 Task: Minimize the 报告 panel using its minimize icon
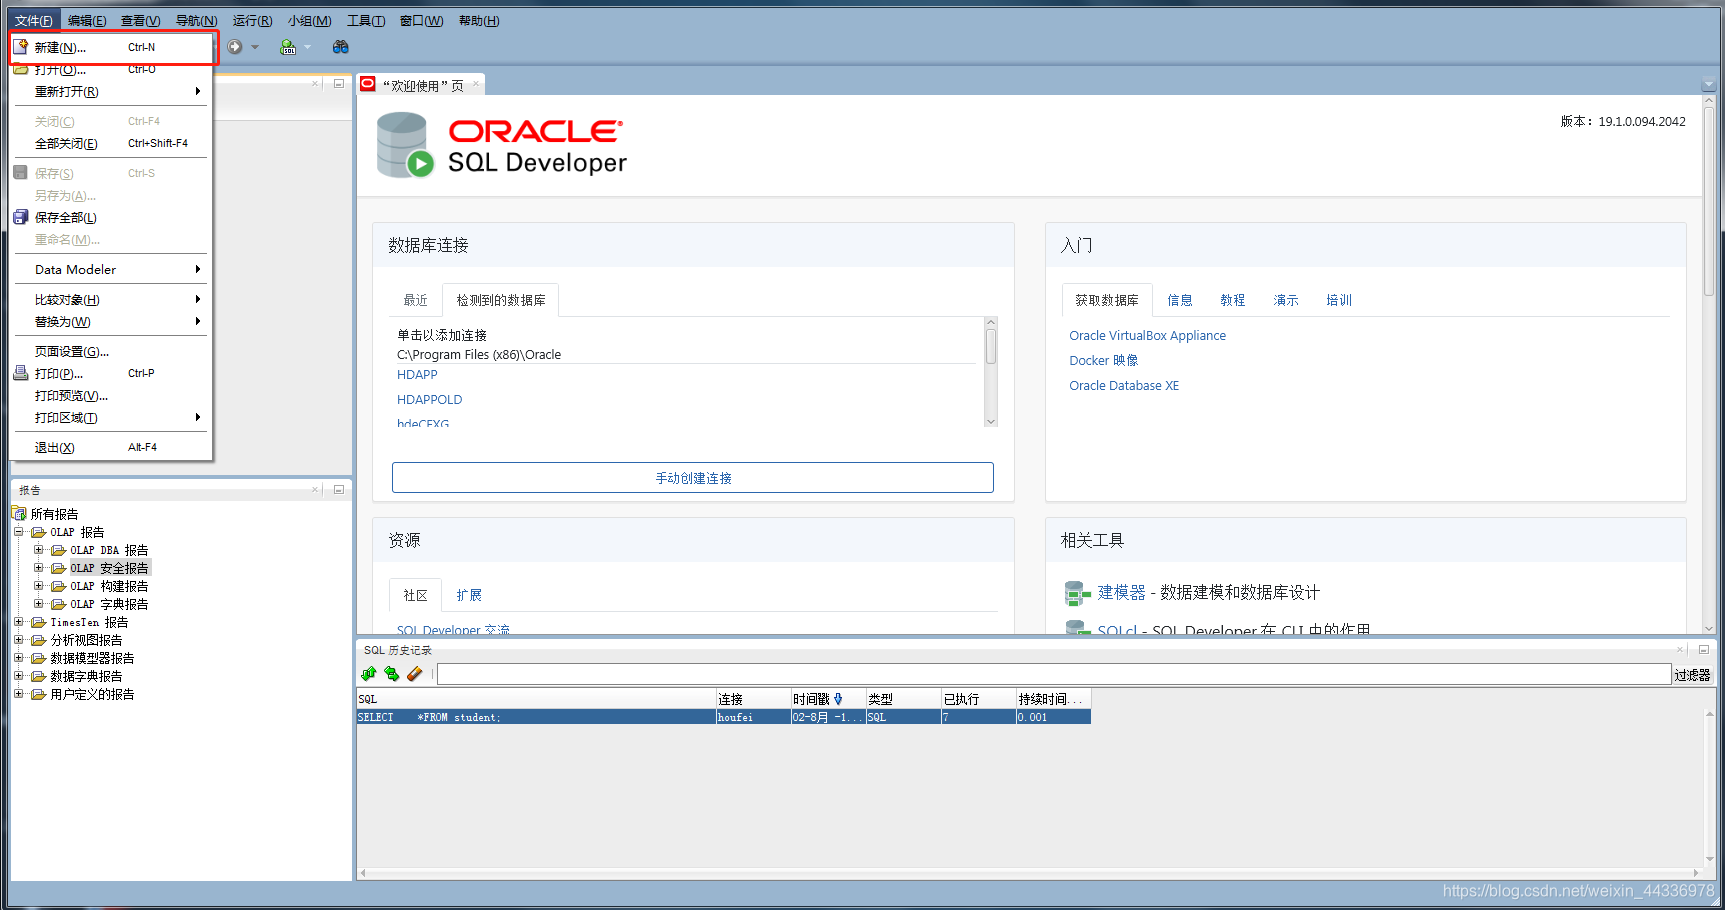pyautogui.click(x=339, y=490)
